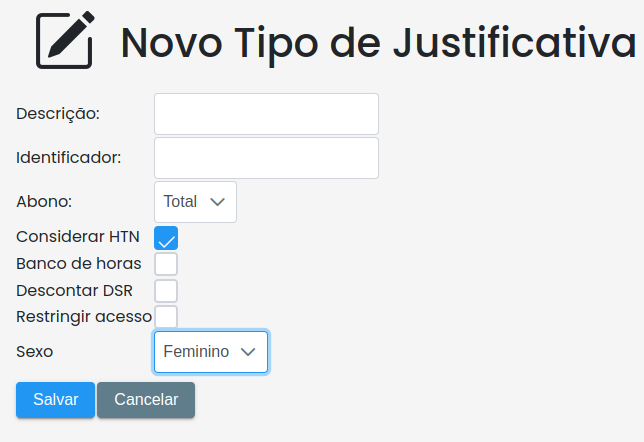Click the Banco de horas label
Image resolution: width=644 pixels, height=442 pixels.
pos(78,264)
